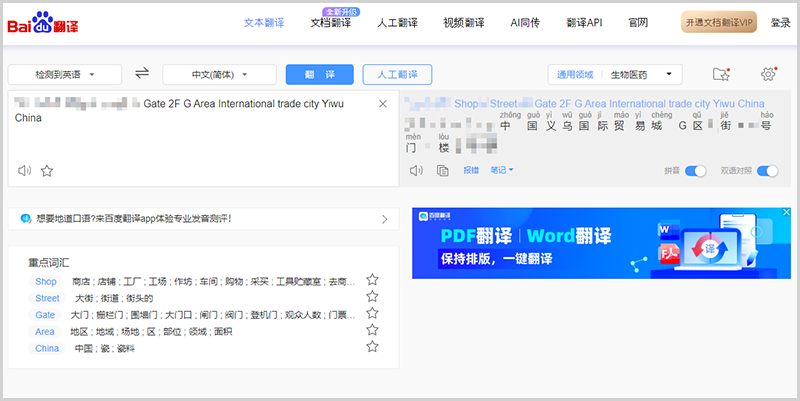This screenshot has height=401, width=800.
Task: Click into the source text input box
Action: tap(203, 138)
